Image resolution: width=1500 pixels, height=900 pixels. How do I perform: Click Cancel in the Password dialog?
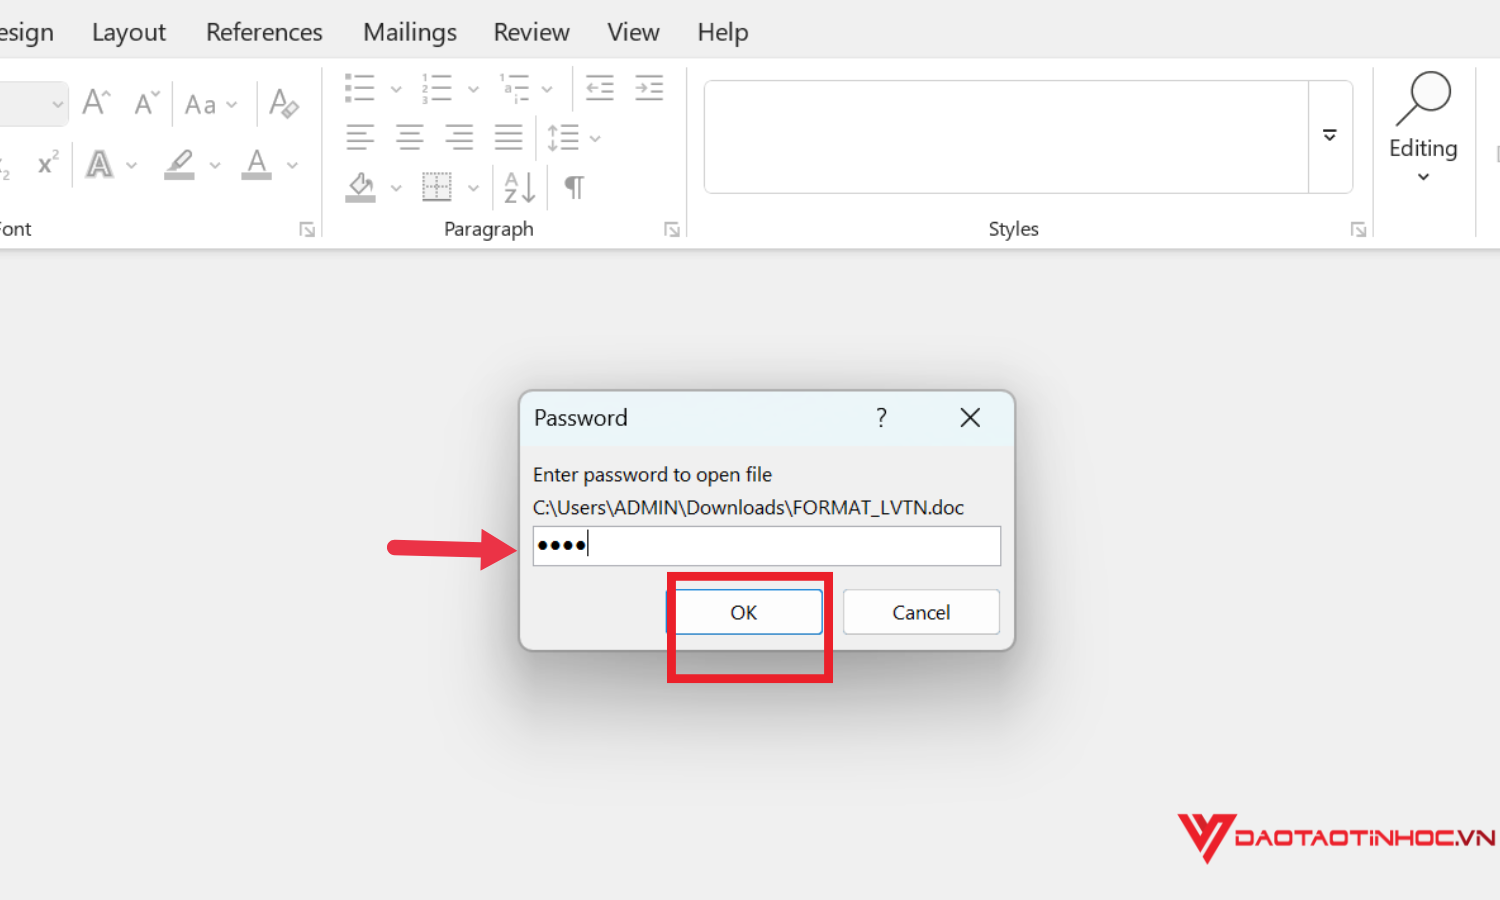click(x=920, y=611)
